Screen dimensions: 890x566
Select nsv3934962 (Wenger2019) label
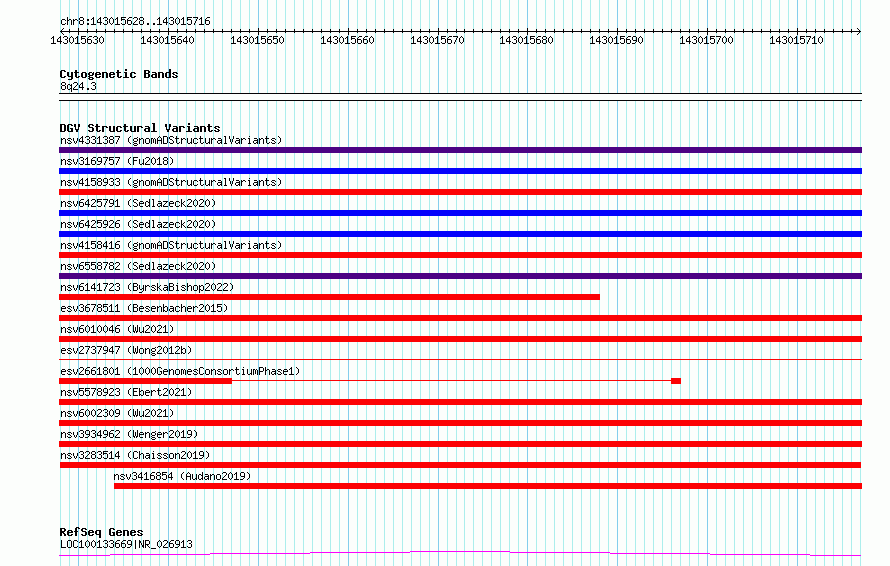[x=129, y=434]
